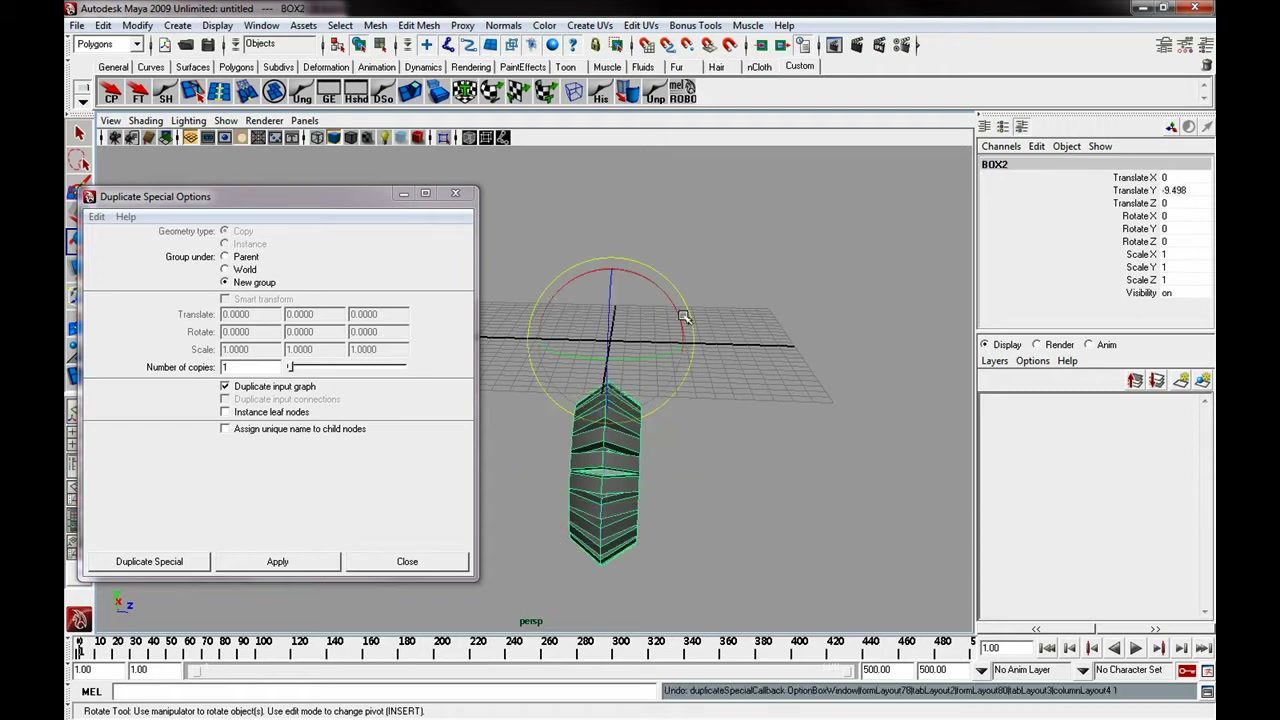Select Display layer radio button
The width and height of the screenshot is (1280, 720).
click(x=984, y=345)
